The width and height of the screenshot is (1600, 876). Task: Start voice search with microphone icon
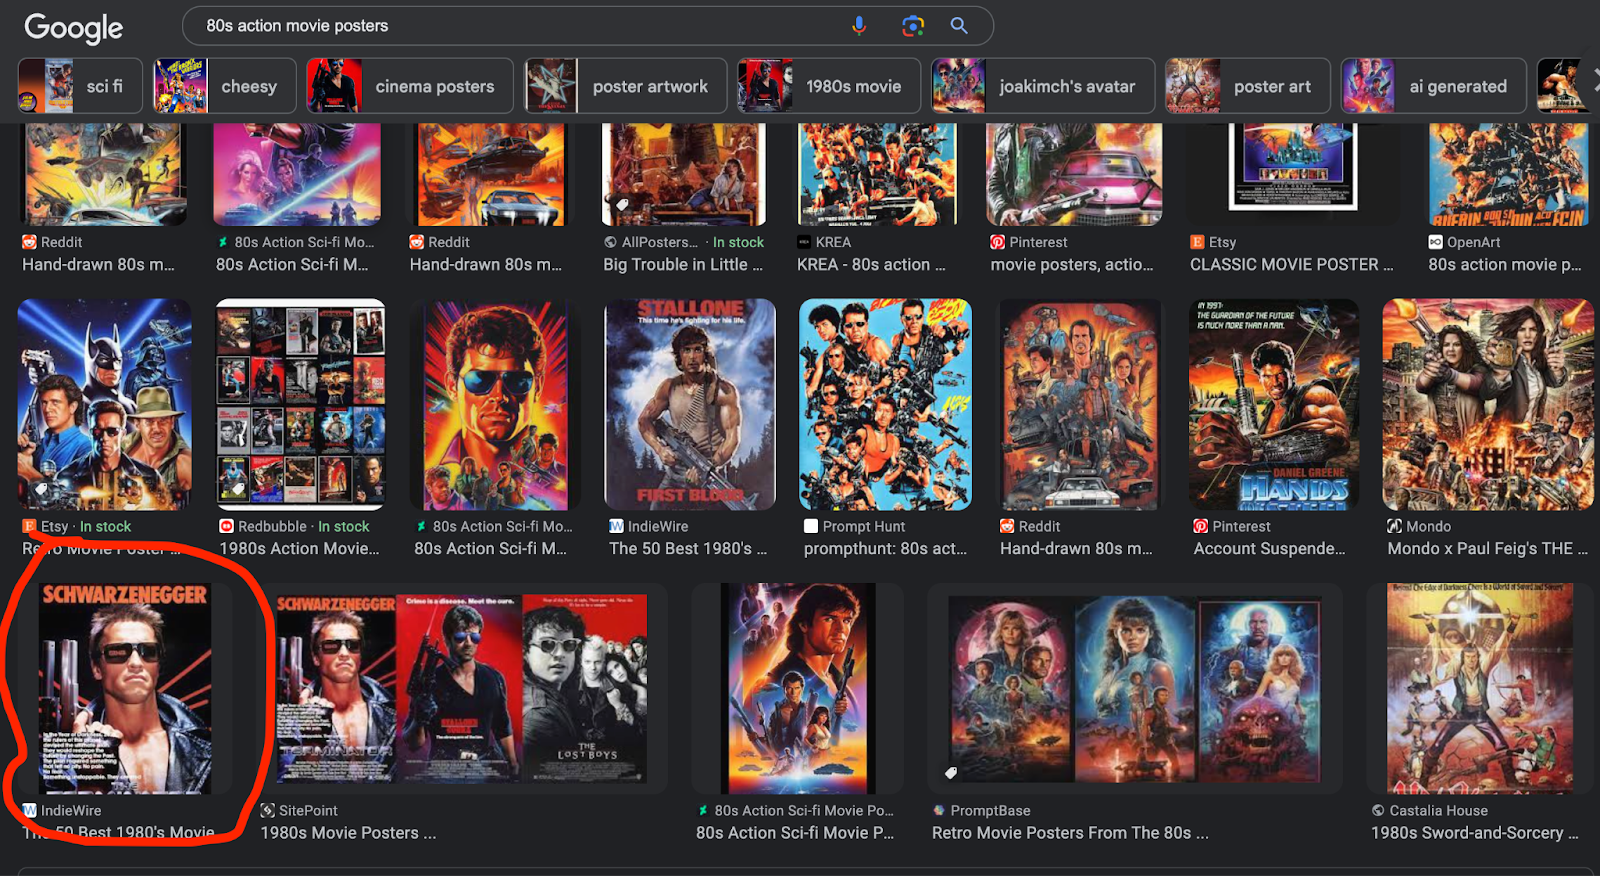pyautogui.click(x=859, y=26)
